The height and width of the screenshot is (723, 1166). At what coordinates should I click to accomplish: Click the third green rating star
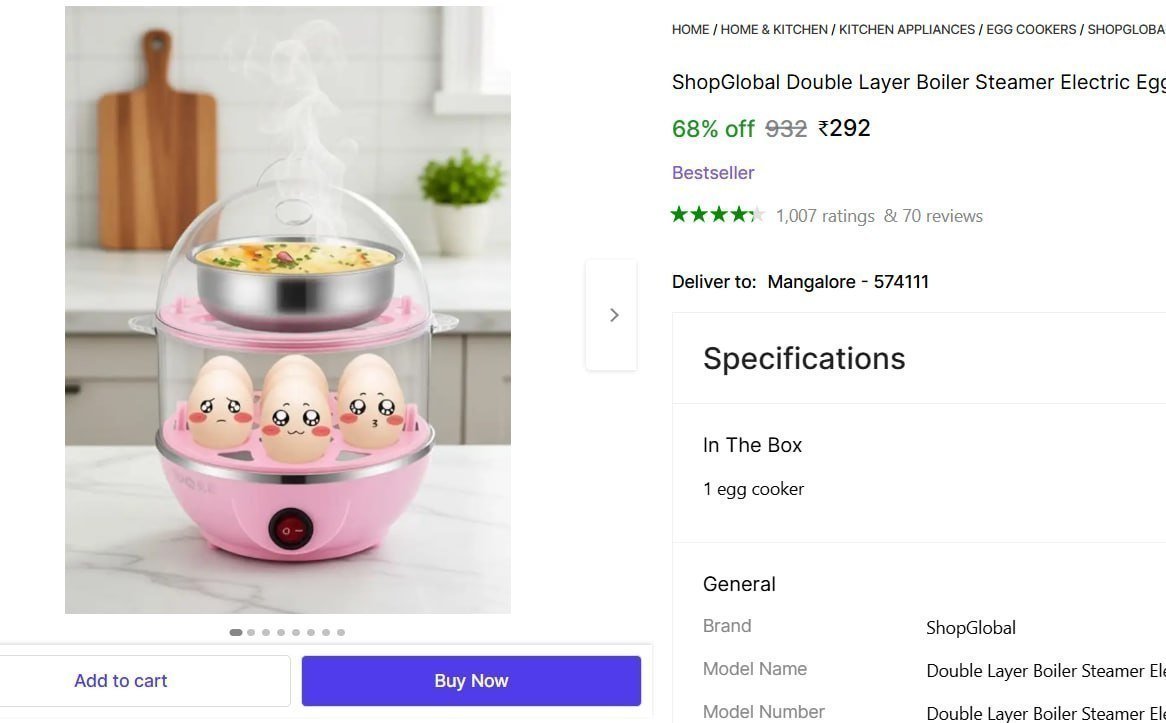721,214
